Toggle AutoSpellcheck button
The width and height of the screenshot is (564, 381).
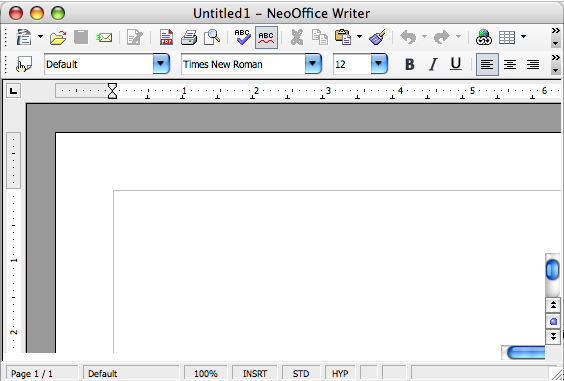tap(266, 37)
